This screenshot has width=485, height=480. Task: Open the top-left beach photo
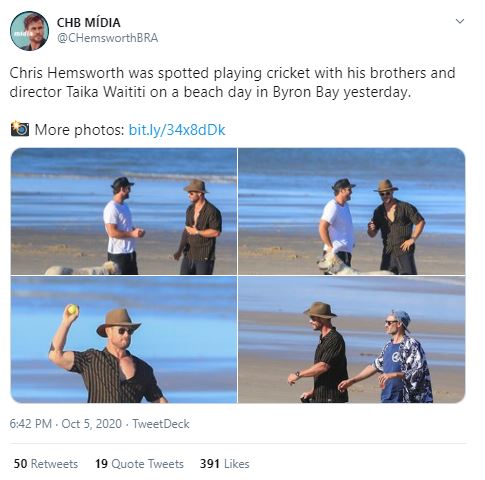pyautogui.click(x=124, y=211)
